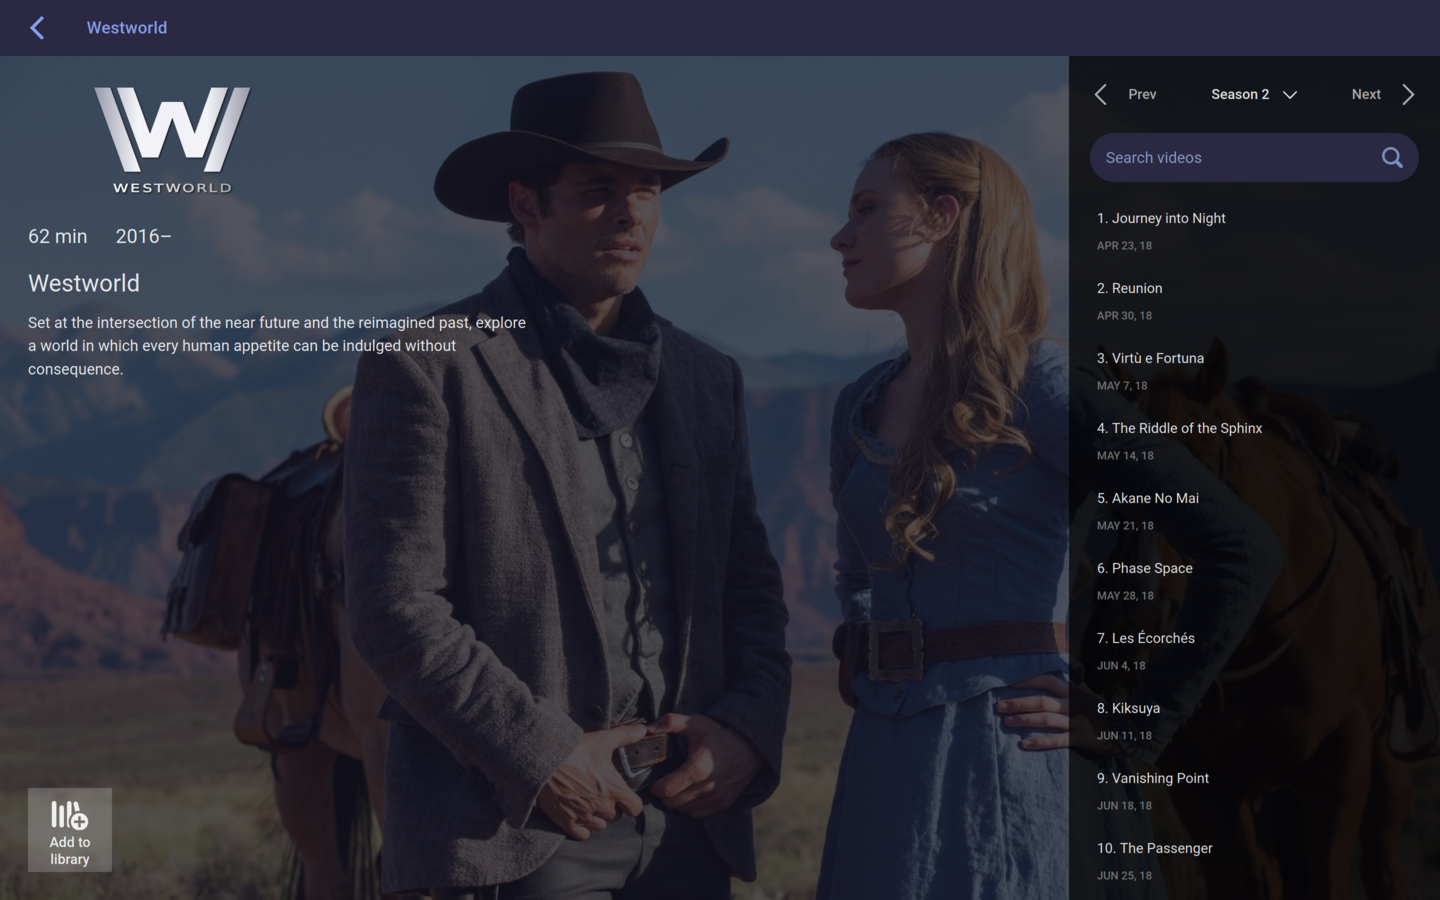
Task: Click the previous season chevron arrow
Action: [x=1101, y=94]
